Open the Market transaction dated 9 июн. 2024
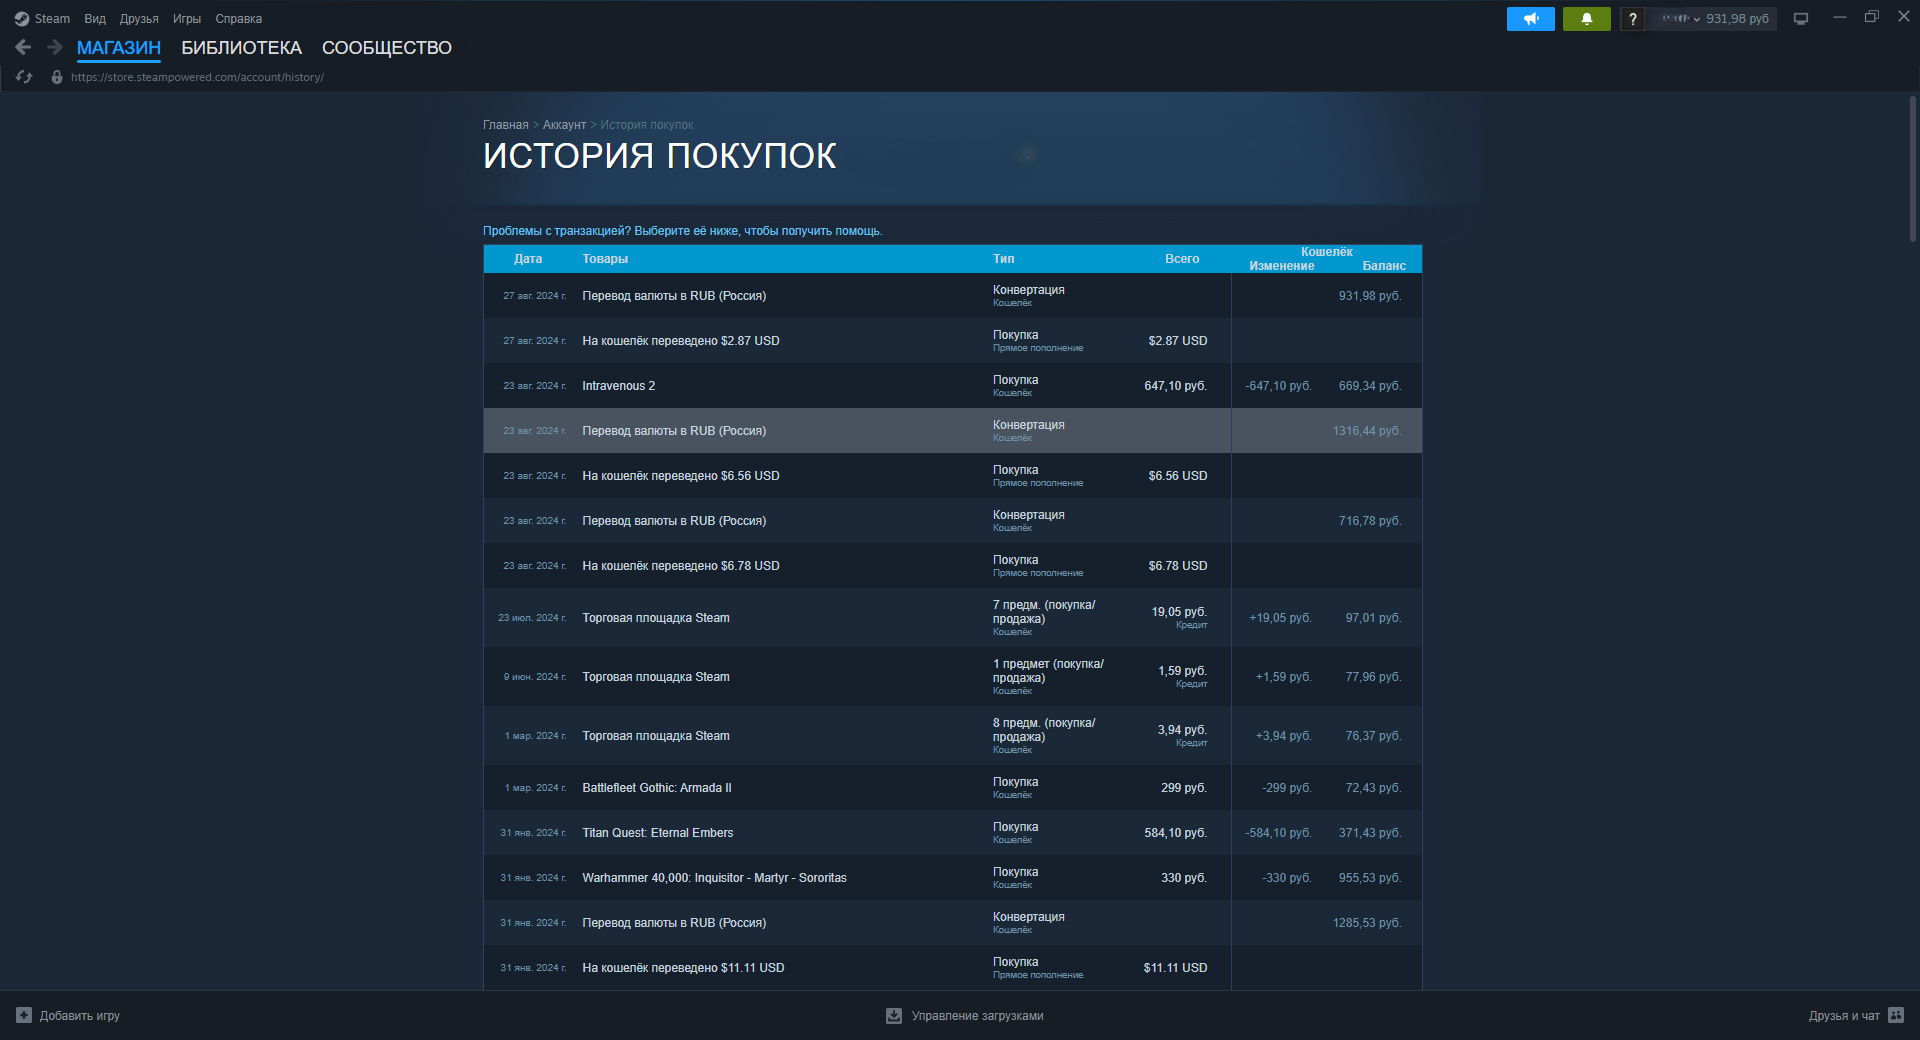 pos(953,677)
